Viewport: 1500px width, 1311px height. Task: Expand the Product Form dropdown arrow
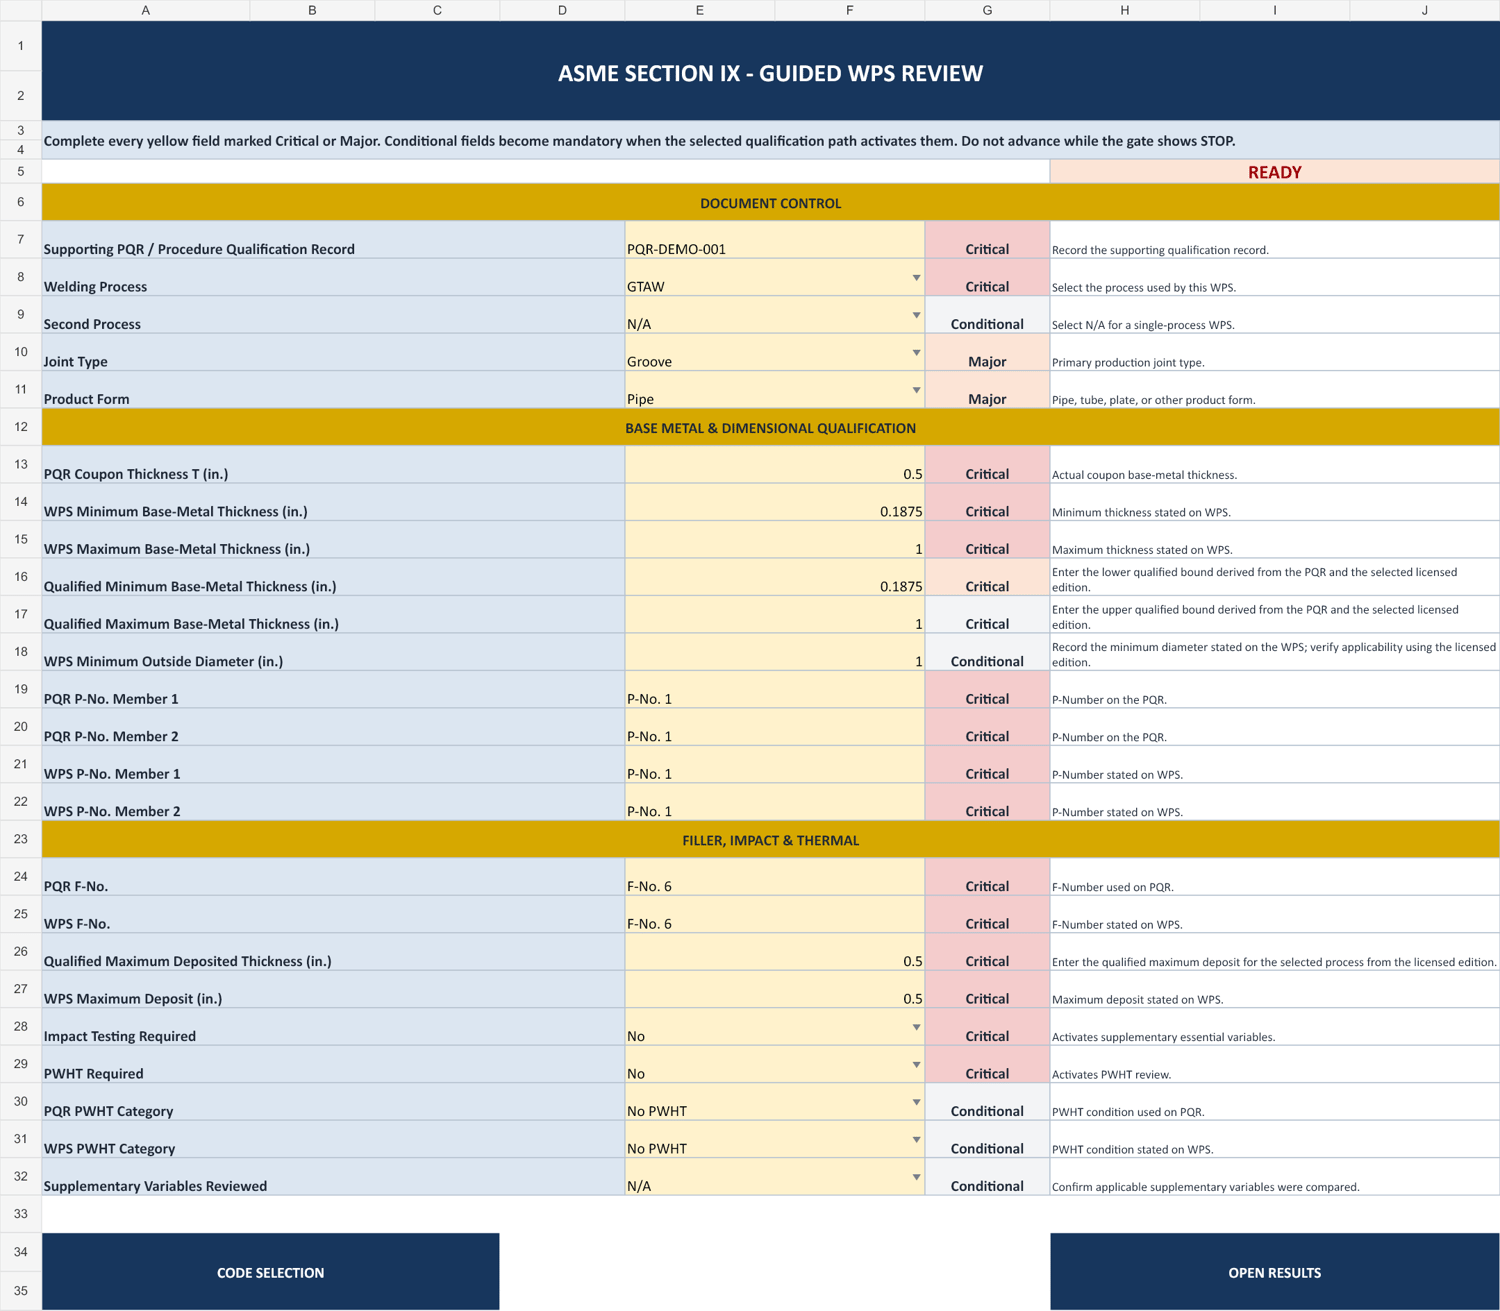coord(915,390)
